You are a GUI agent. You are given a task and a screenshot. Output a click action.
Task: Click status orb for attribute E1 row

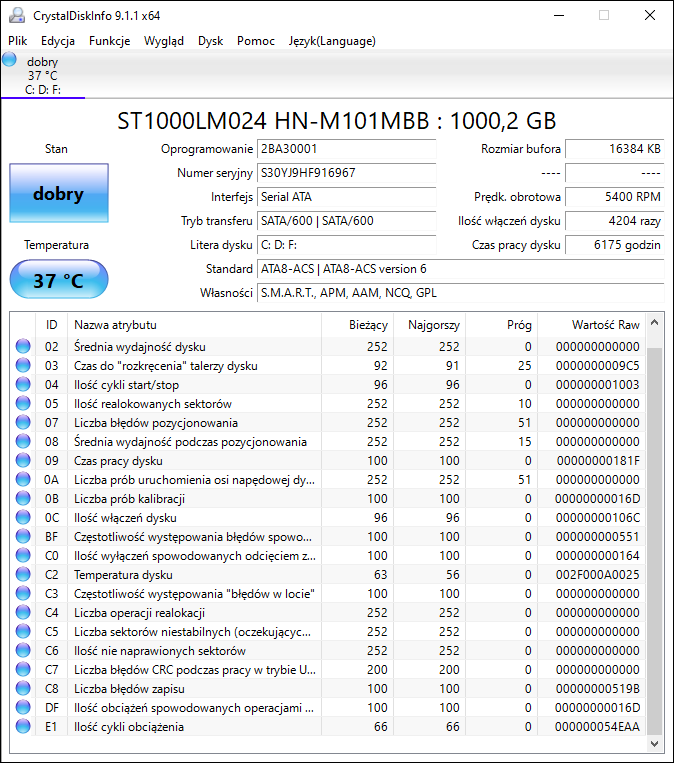[x=23, y=726]
